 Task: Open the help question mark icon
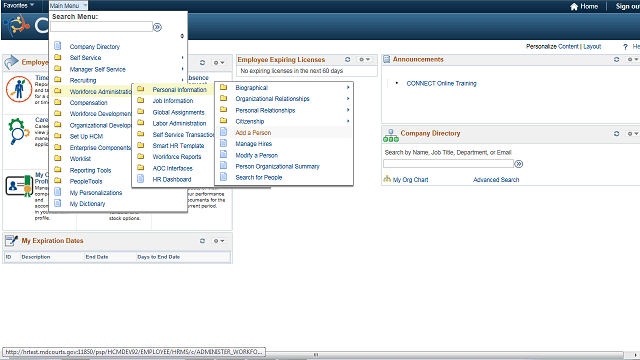pyautogui.click(x=625, y=47)
